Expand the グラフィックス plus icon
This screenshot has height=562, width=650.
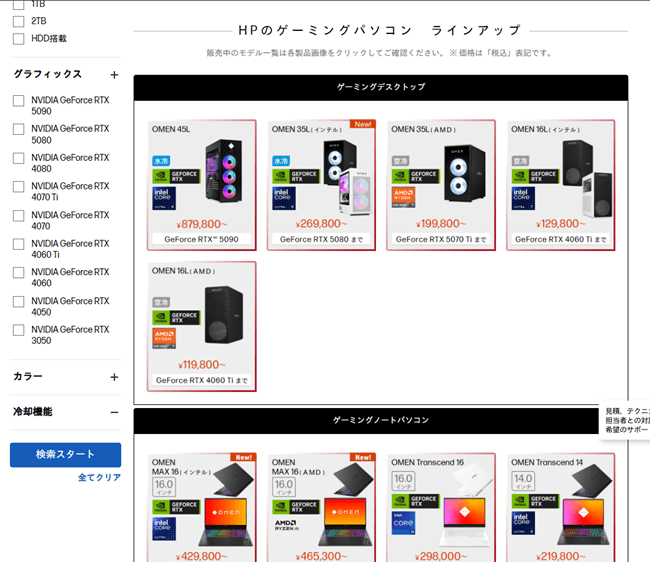click(x=114, y=75)
